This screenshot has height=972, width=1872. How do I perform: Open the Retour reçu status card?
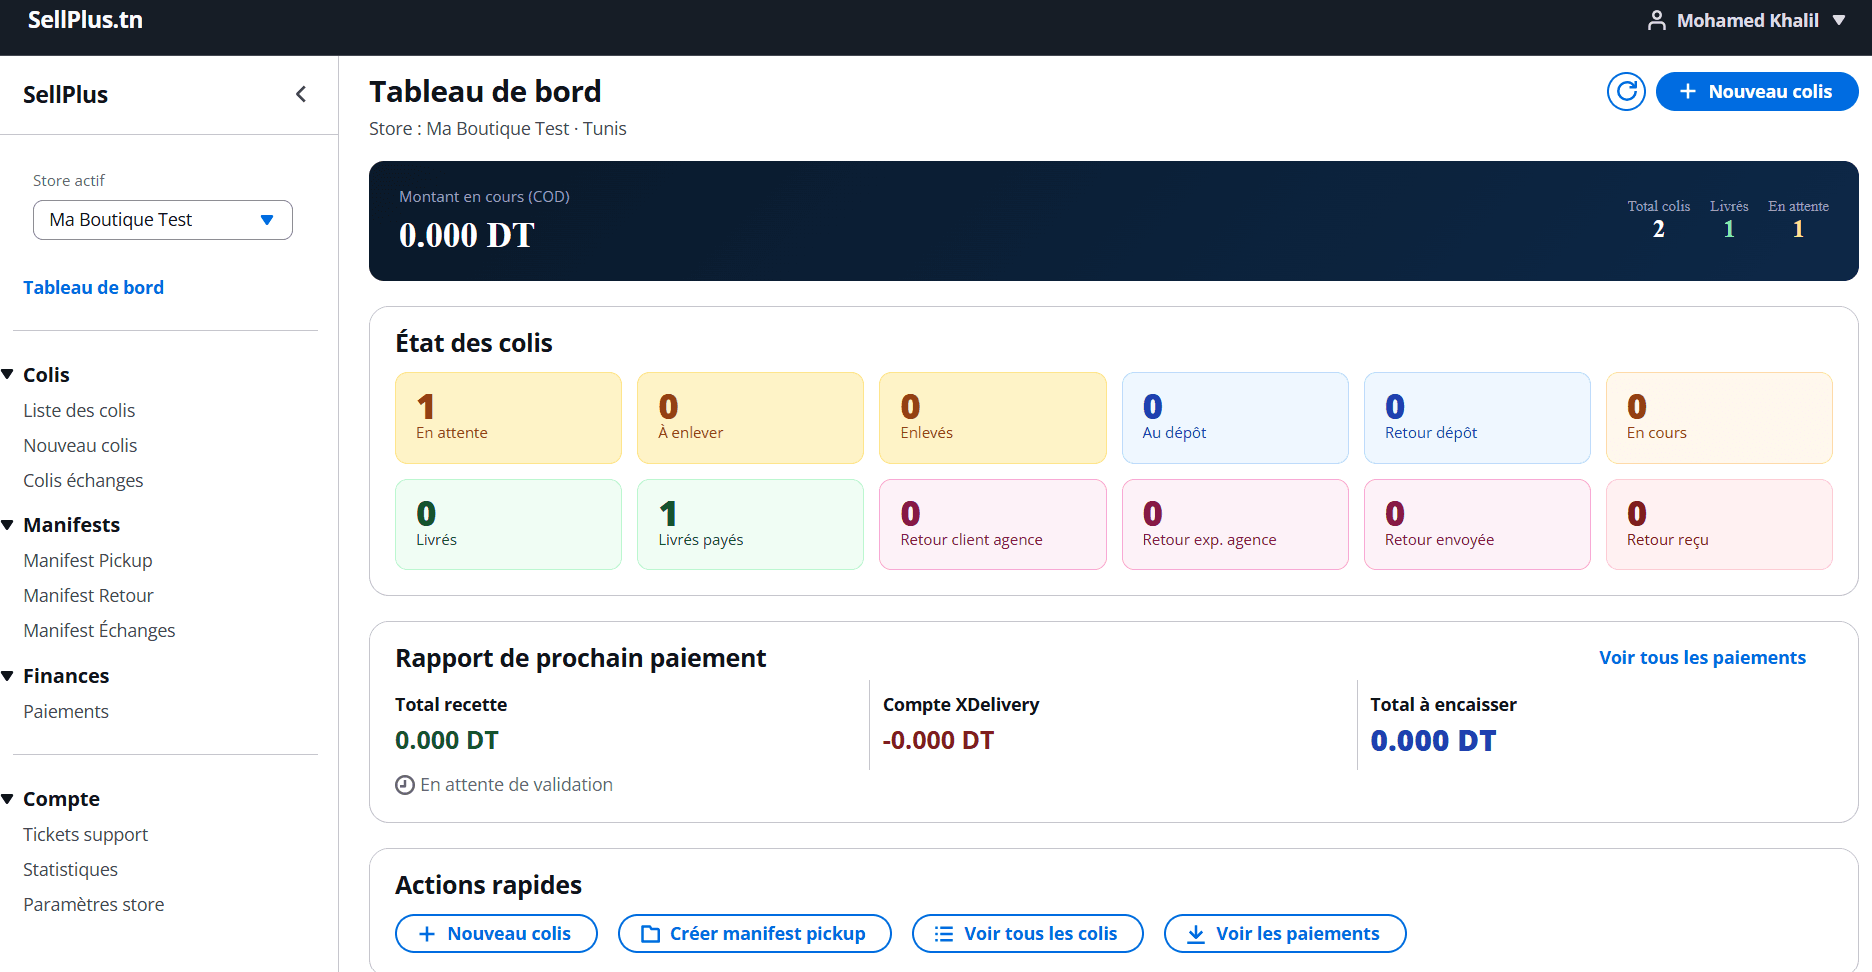click(x=1719, y=525)
